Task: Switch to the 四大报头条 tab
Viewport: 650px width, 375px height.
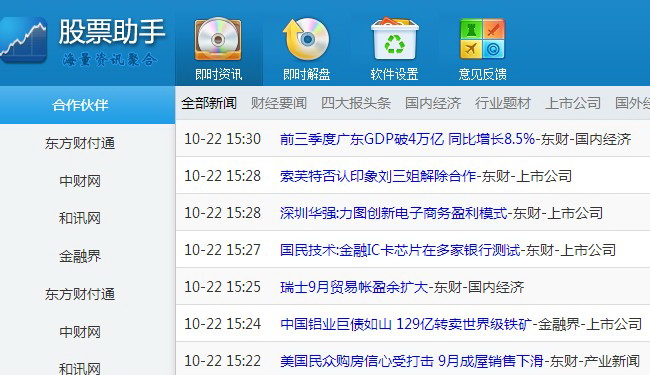Action: (x=356, y=103)
